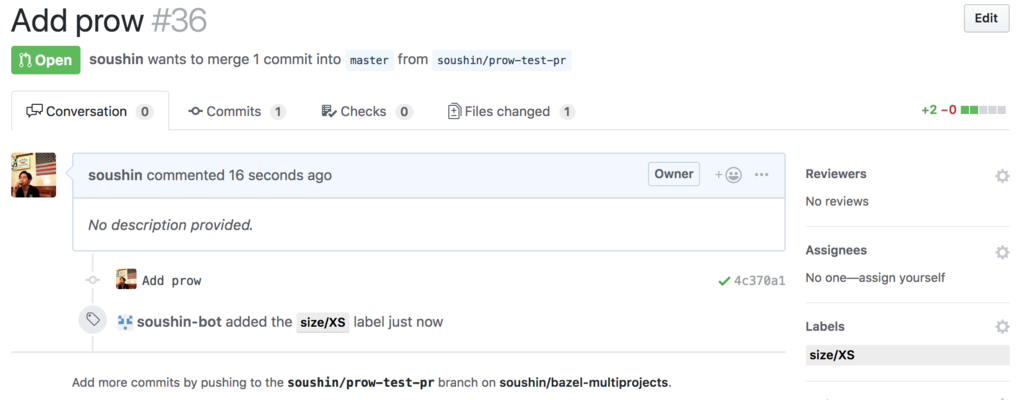Add a reaction with the smiley icon
This screenshot has height=400, width=1024.
click(x=728, y=175)
